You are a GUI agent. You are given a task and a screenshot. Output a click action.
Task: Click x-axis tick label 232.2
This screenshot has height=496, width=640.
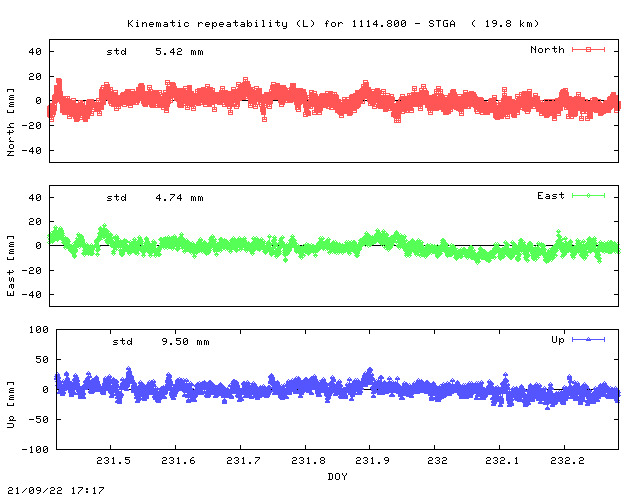click(x=567, y=461)
